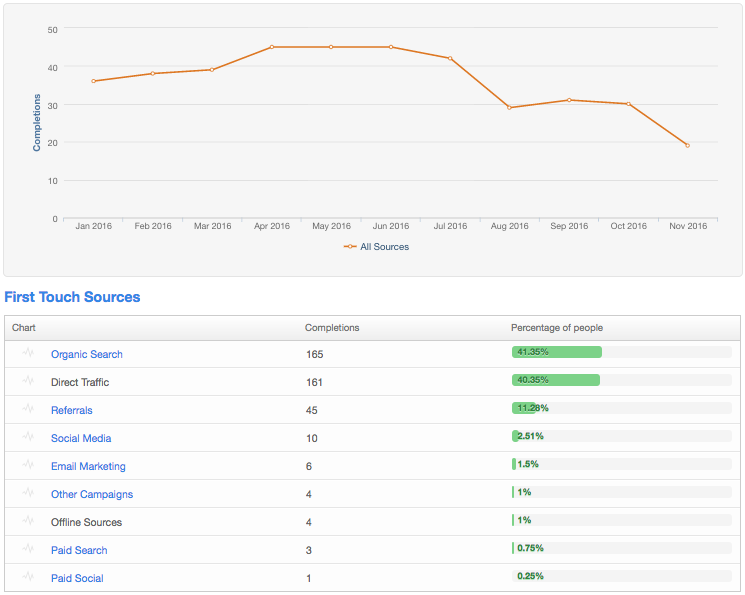Click the Apr 2016 data point on line
The height and width of the screenshot is (595, 745).
271,47
